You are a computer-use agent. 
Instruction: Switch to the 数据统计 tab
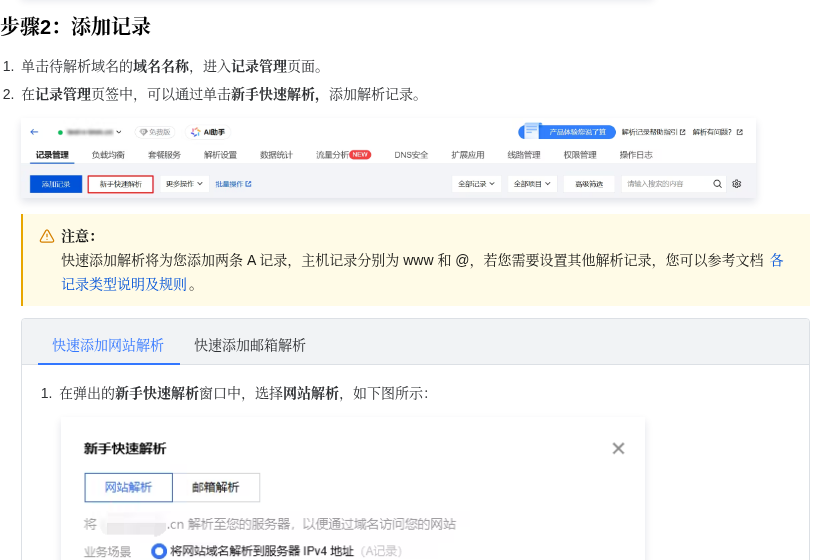(x=276, y=155)
